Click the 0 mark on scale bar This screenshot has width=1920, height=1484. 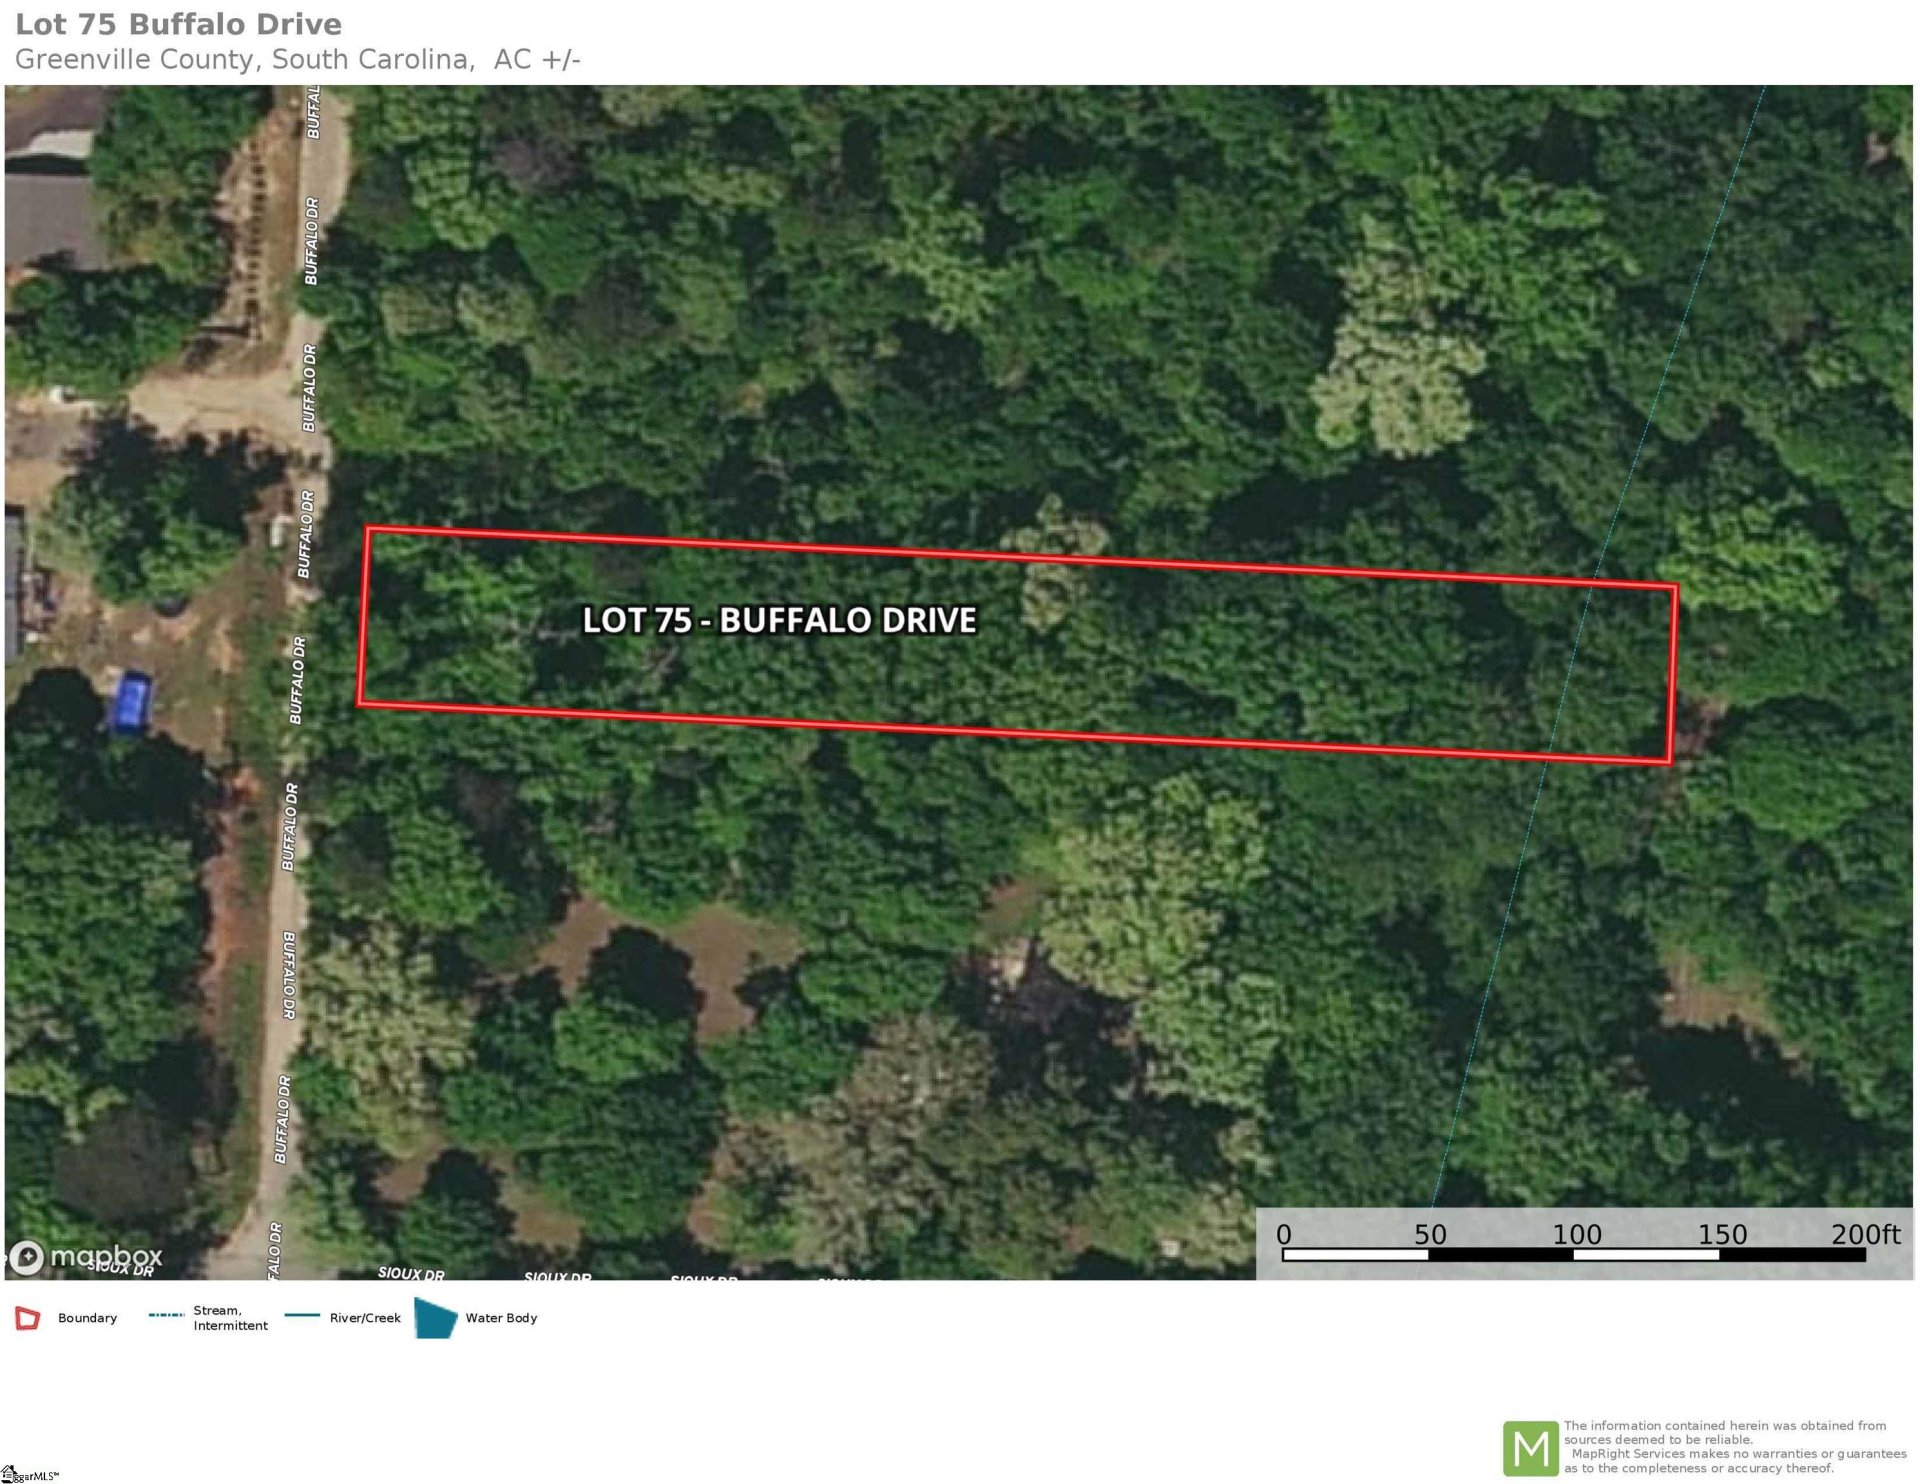1284,1234
